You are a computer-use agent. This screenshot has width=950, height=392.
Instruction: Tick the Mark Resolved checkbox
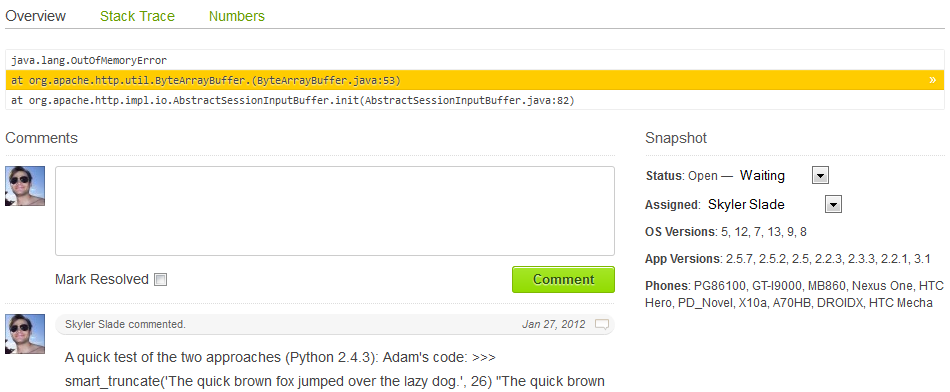161,279
